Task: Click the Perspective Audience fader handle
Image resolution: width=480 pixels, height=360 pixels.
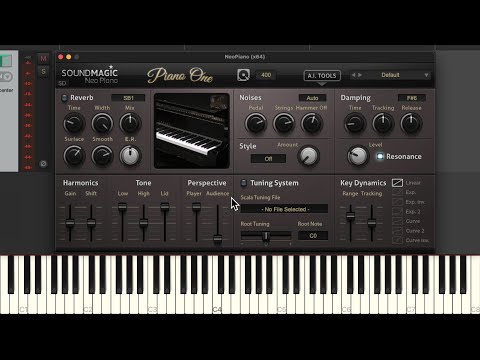Action: pyautogui.click(x=218, y=238)
